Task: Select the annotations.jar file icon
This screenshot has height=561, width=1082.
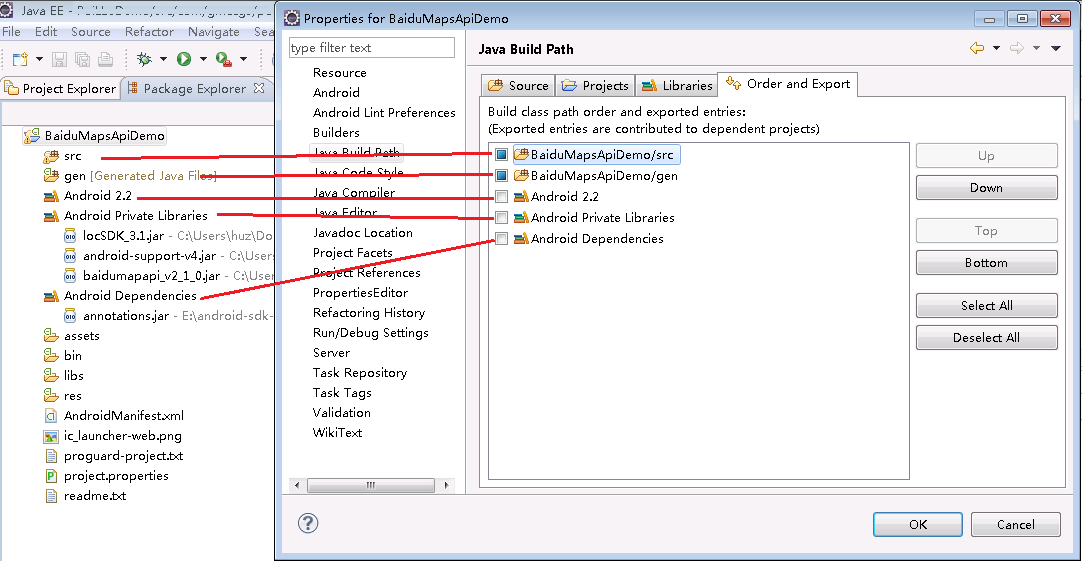Action: point(70,316)
